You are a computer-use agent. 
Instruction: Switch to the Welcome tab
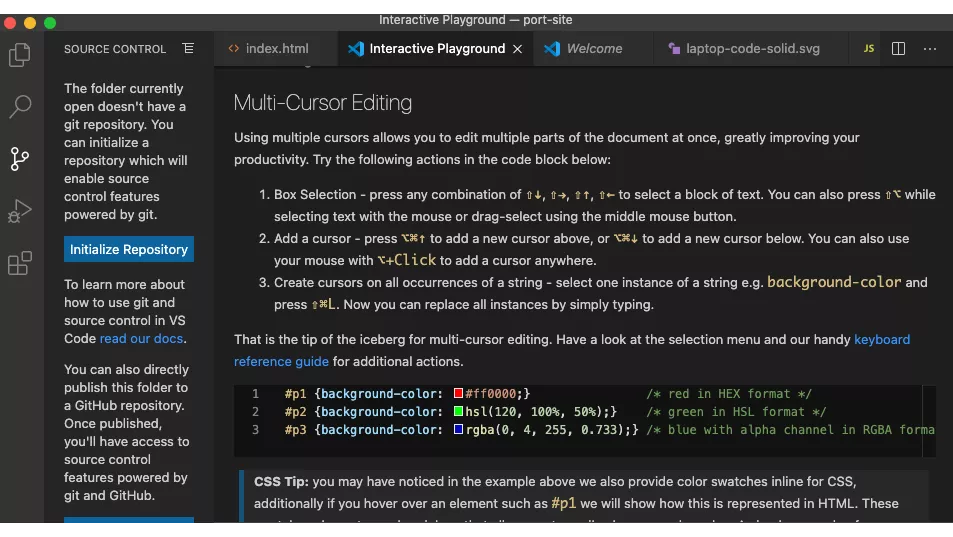593,48
